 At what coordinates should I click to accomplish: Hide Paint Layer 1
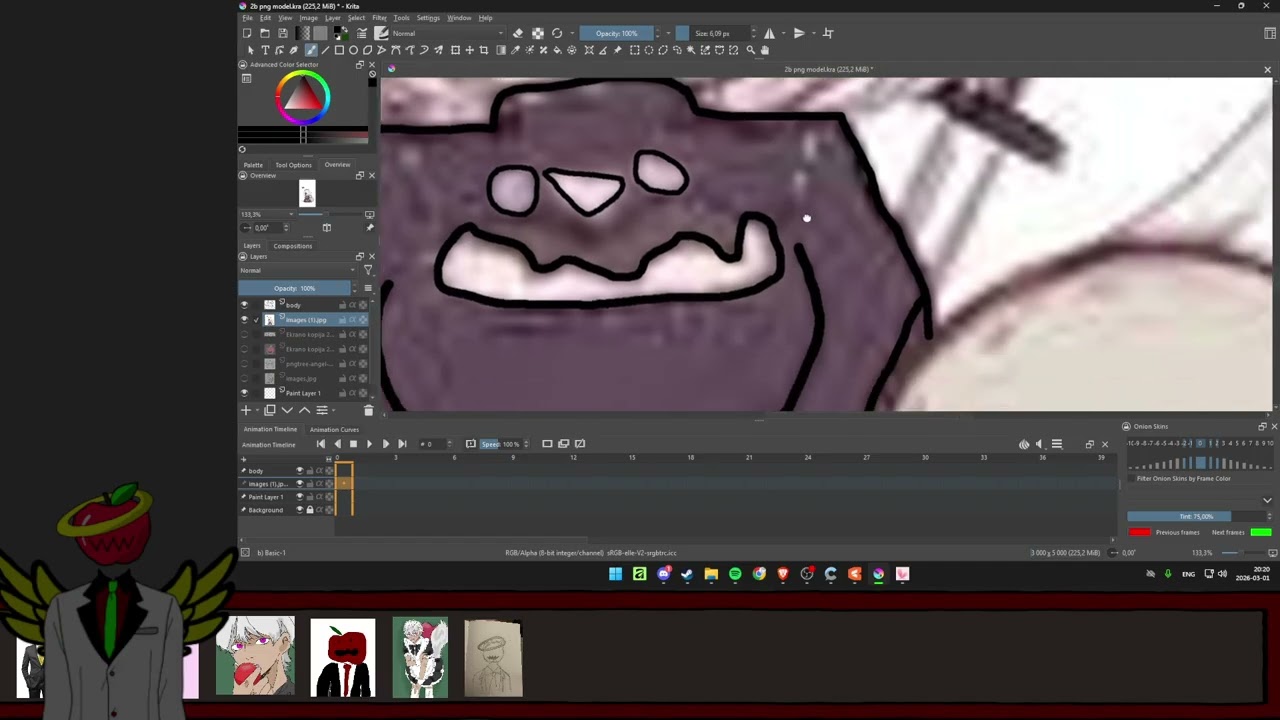pyautogui.click(x=244, y=393)
